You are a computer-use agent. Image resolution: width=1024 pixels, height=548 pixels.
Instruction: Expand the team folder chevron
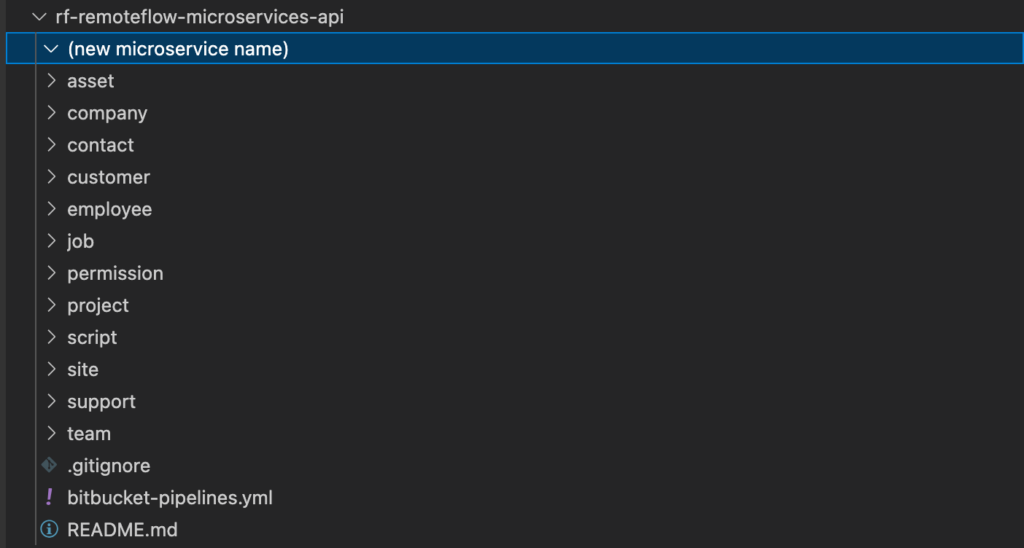51,433
